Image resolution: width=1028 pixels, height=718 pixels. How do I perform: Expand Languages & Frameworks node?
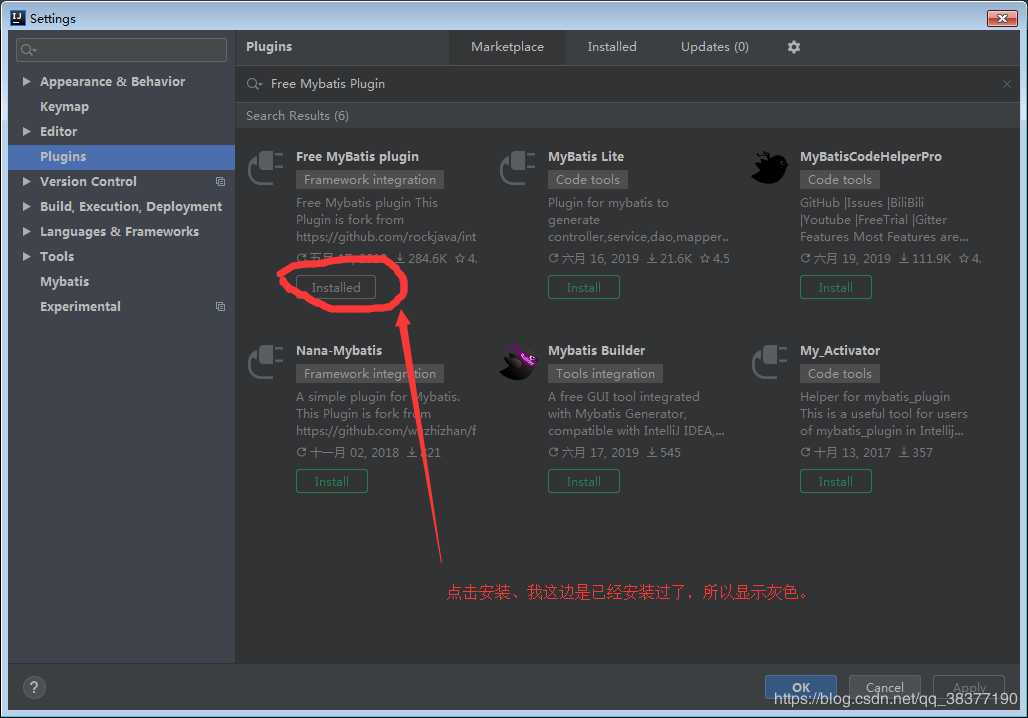(26, 231)
